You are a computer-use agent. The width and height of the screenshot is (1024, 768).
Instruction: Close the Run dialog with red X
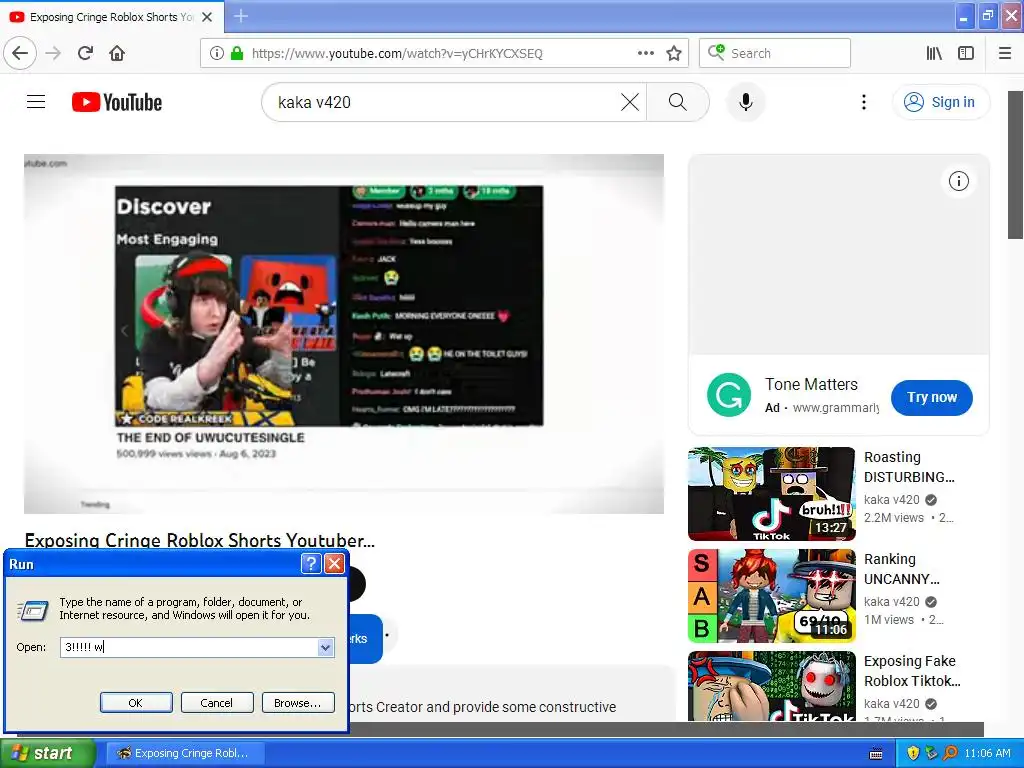click(334, 564)
